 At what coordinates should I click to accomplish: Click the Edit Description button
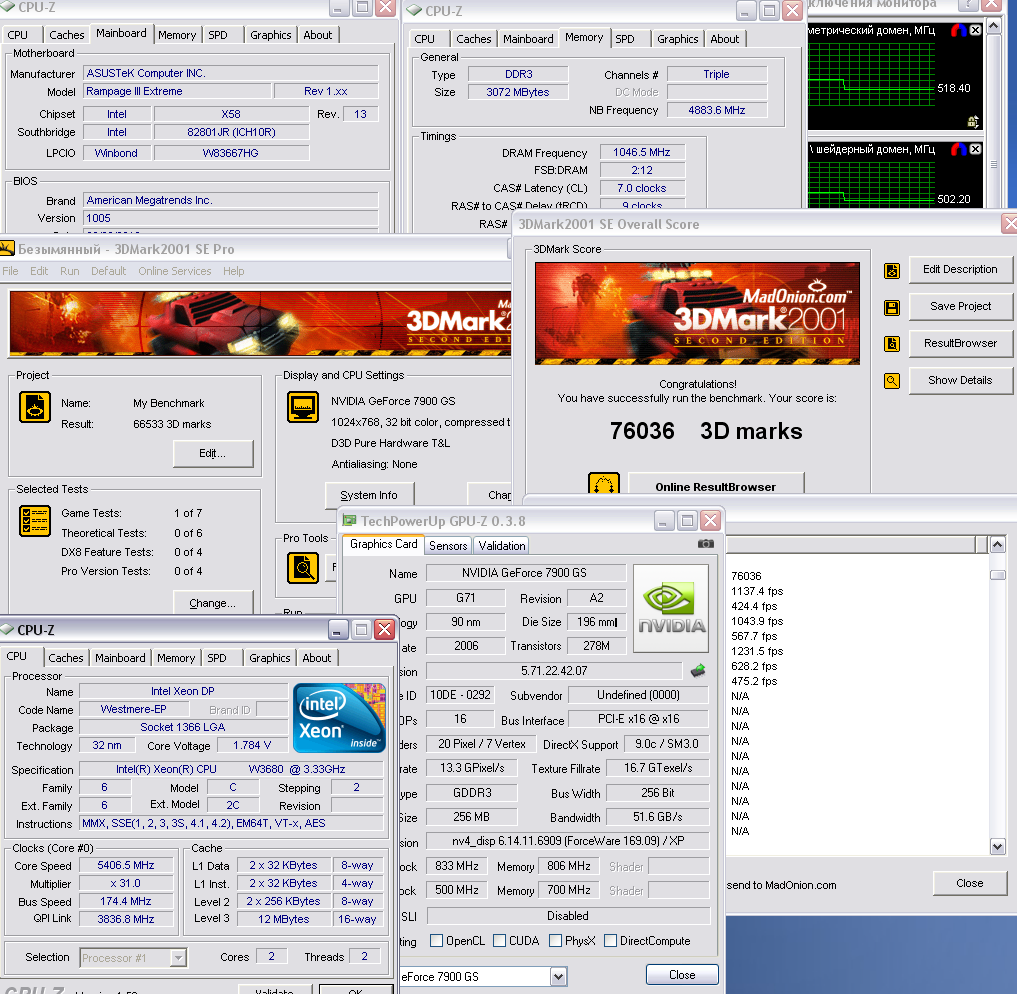point(960,269)
